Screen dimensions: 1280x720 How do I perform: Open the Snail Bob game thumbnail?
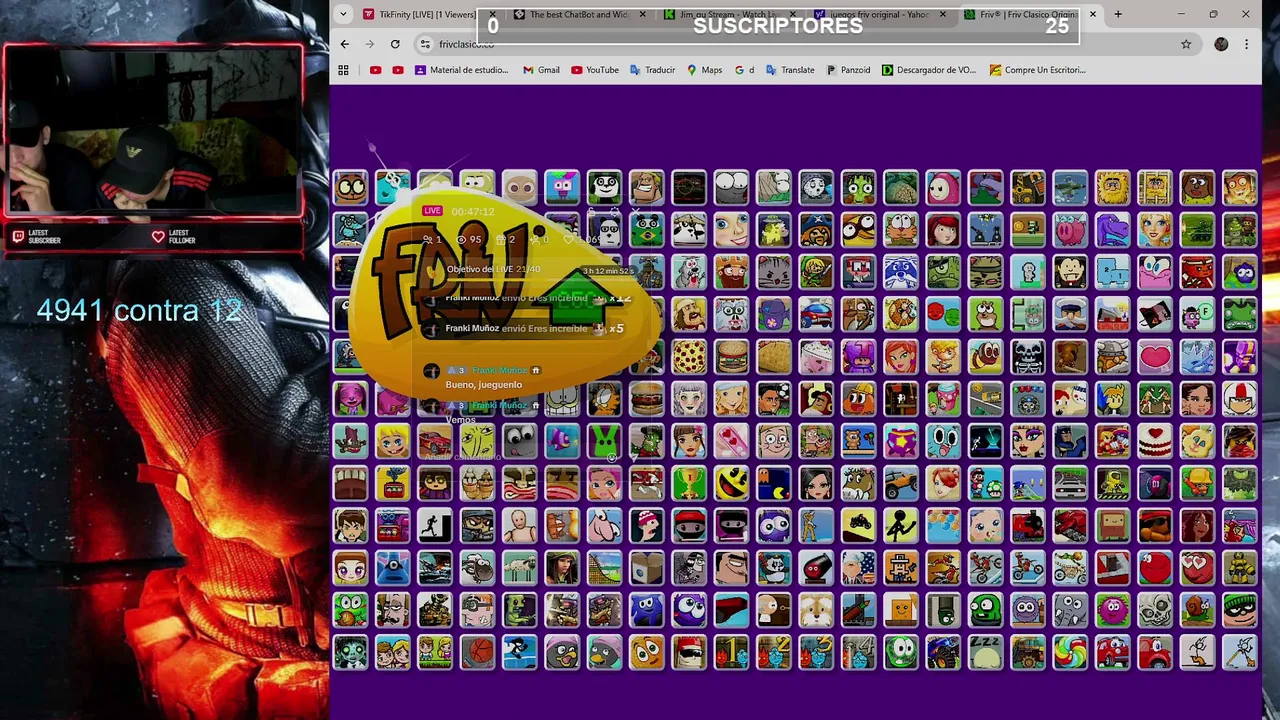click(x=1197, y=609)
